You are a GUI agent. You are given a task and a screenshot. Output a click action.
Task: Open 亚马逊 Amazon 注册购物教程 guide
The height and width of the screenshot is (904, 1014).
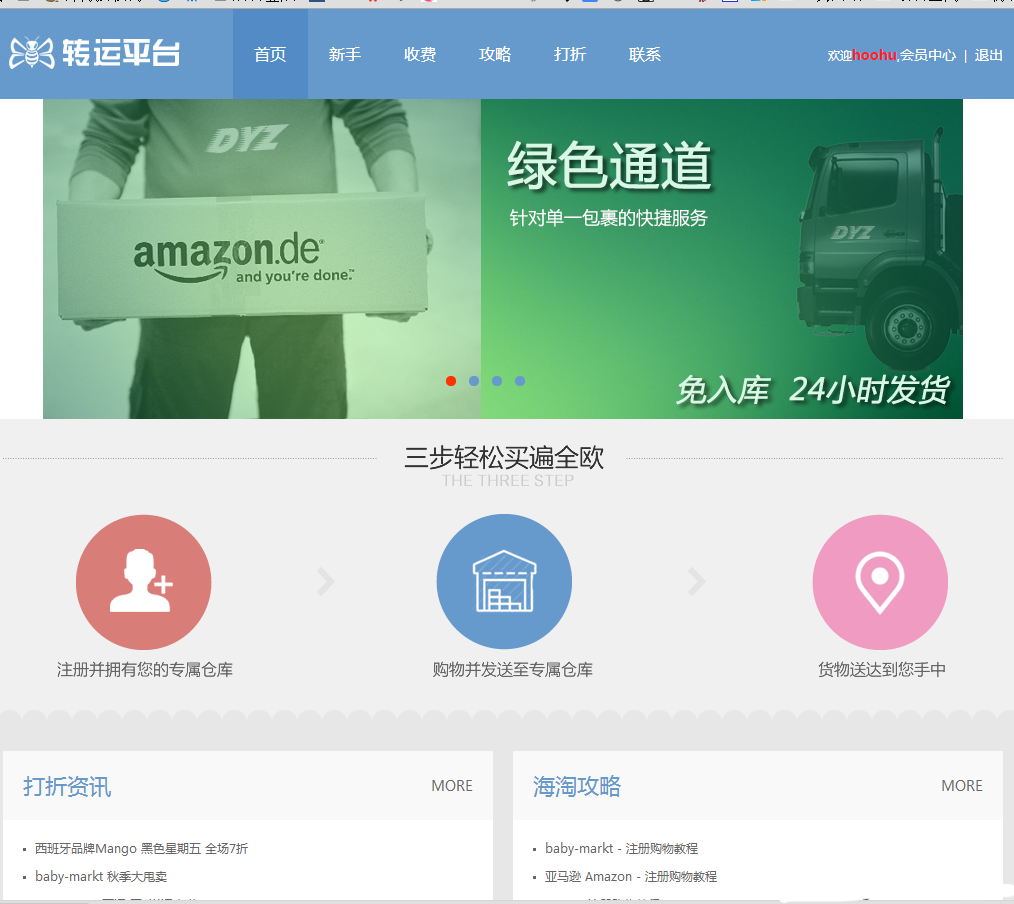[631, 877]
